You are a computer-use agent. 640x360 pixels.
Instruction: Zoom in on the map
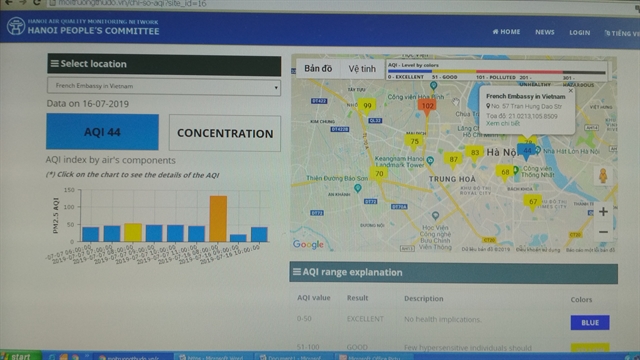603,211
